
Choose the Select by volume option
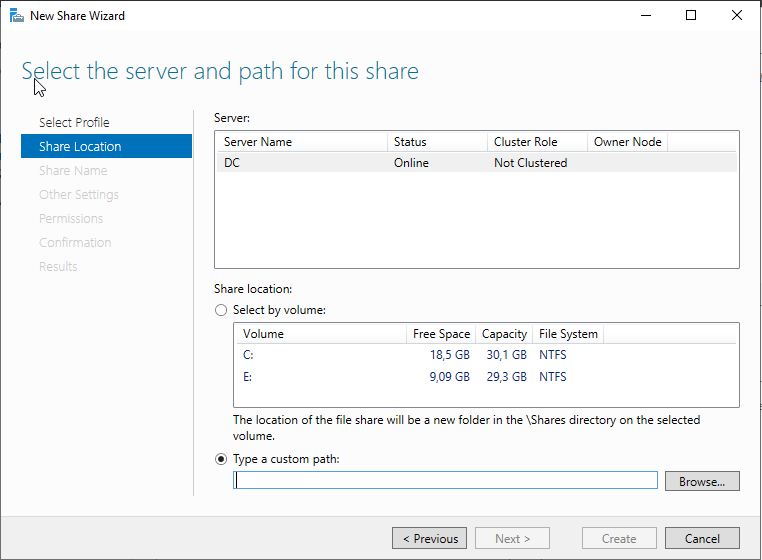point(221,310)
